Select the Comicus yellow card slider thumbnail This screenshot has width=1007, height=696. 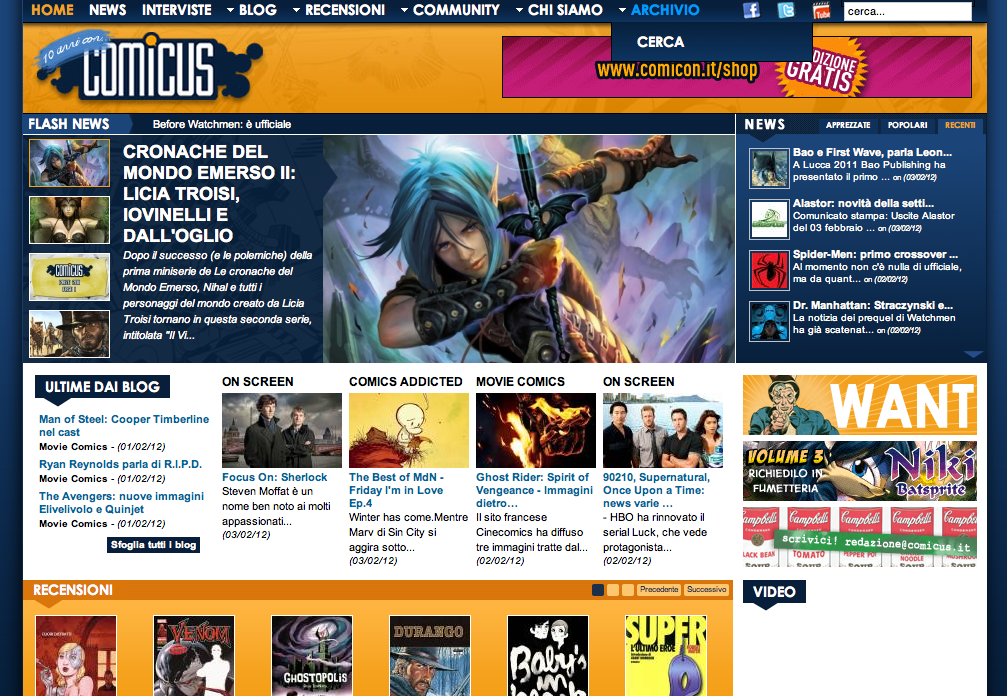point(69,277)
